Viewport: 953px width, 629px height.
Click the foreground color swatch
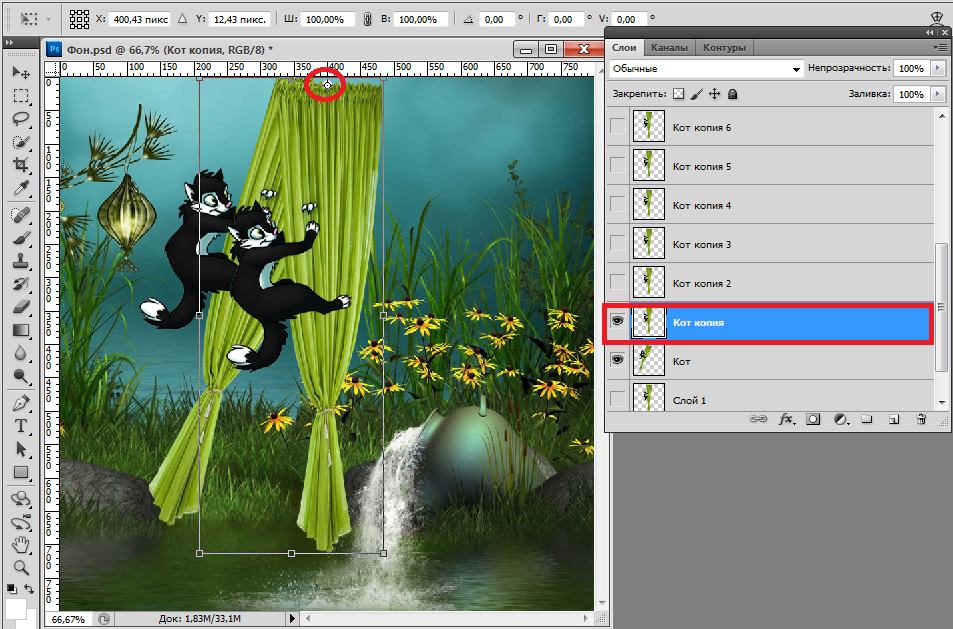click(x=15, y=610)
